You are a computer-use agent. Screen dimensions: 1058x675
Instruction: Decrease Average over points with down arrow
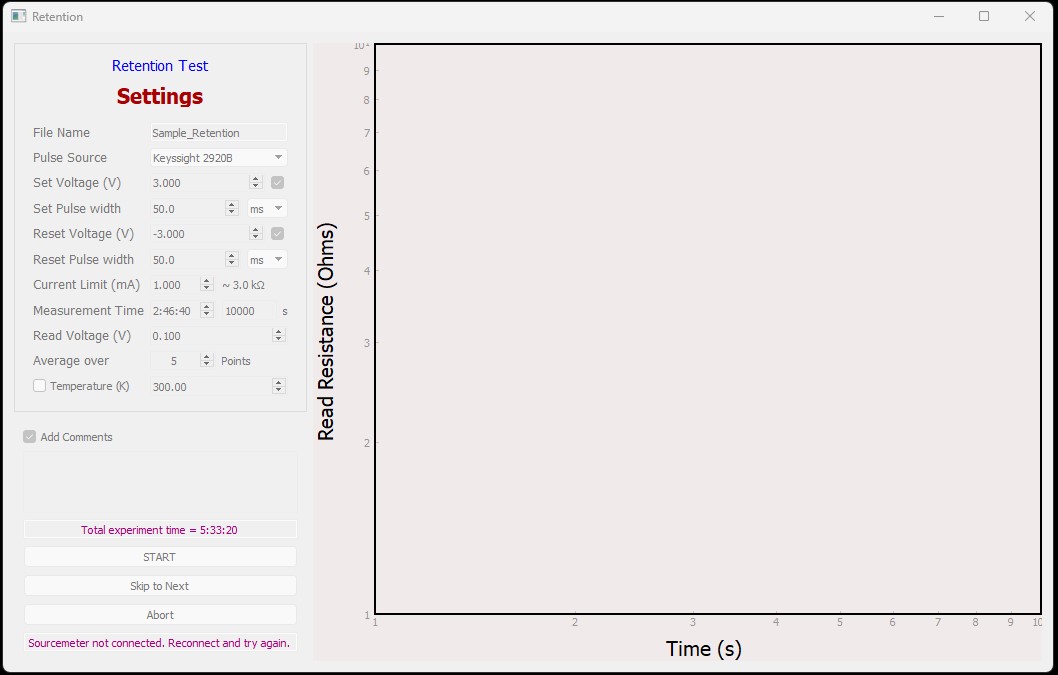pos(207,365)
